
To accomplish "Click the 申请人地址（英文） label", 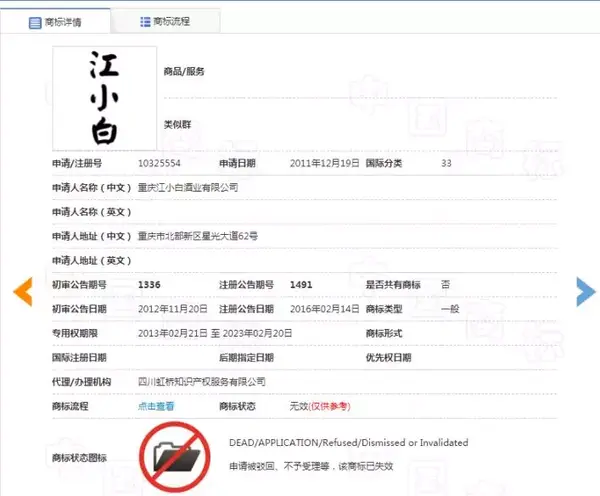I will pos(92,261).
